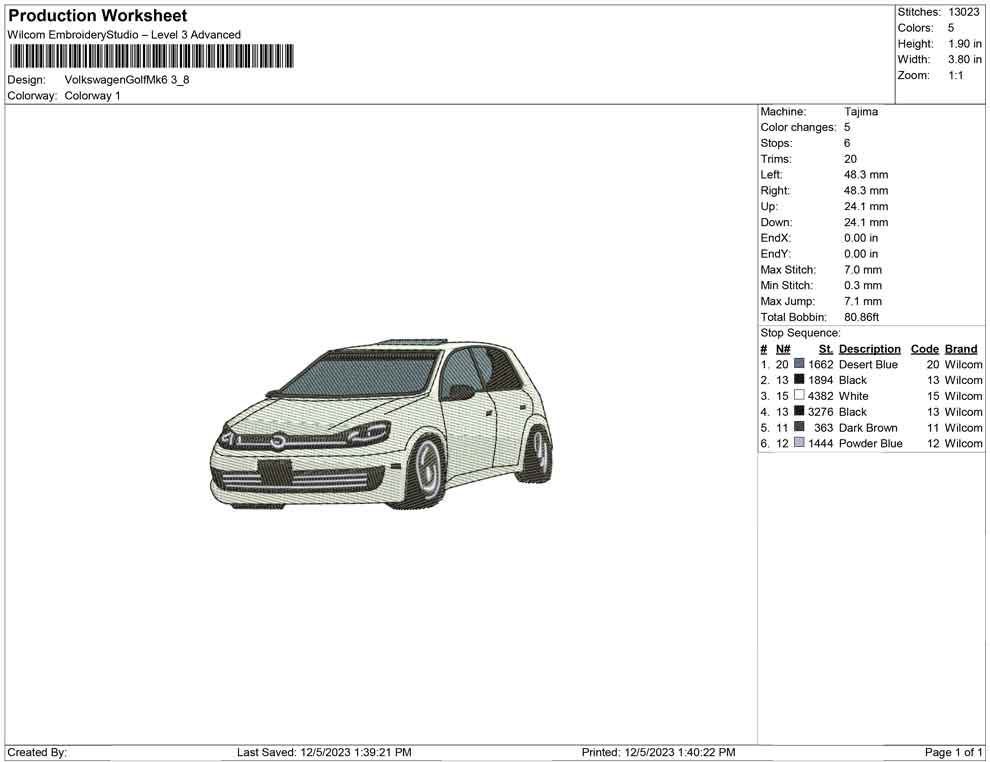
Task: Click the Brand column header
Action: (960, 348)
